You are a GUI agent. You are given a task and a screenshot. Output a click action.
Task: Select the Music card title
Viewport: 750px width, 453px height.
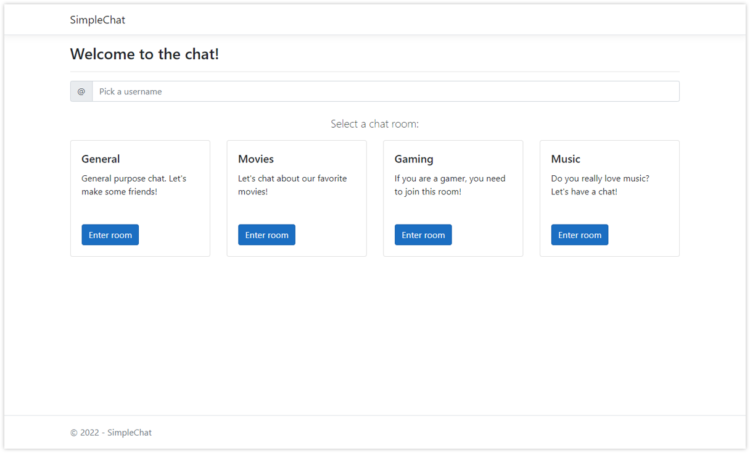(x=566, y=159)
